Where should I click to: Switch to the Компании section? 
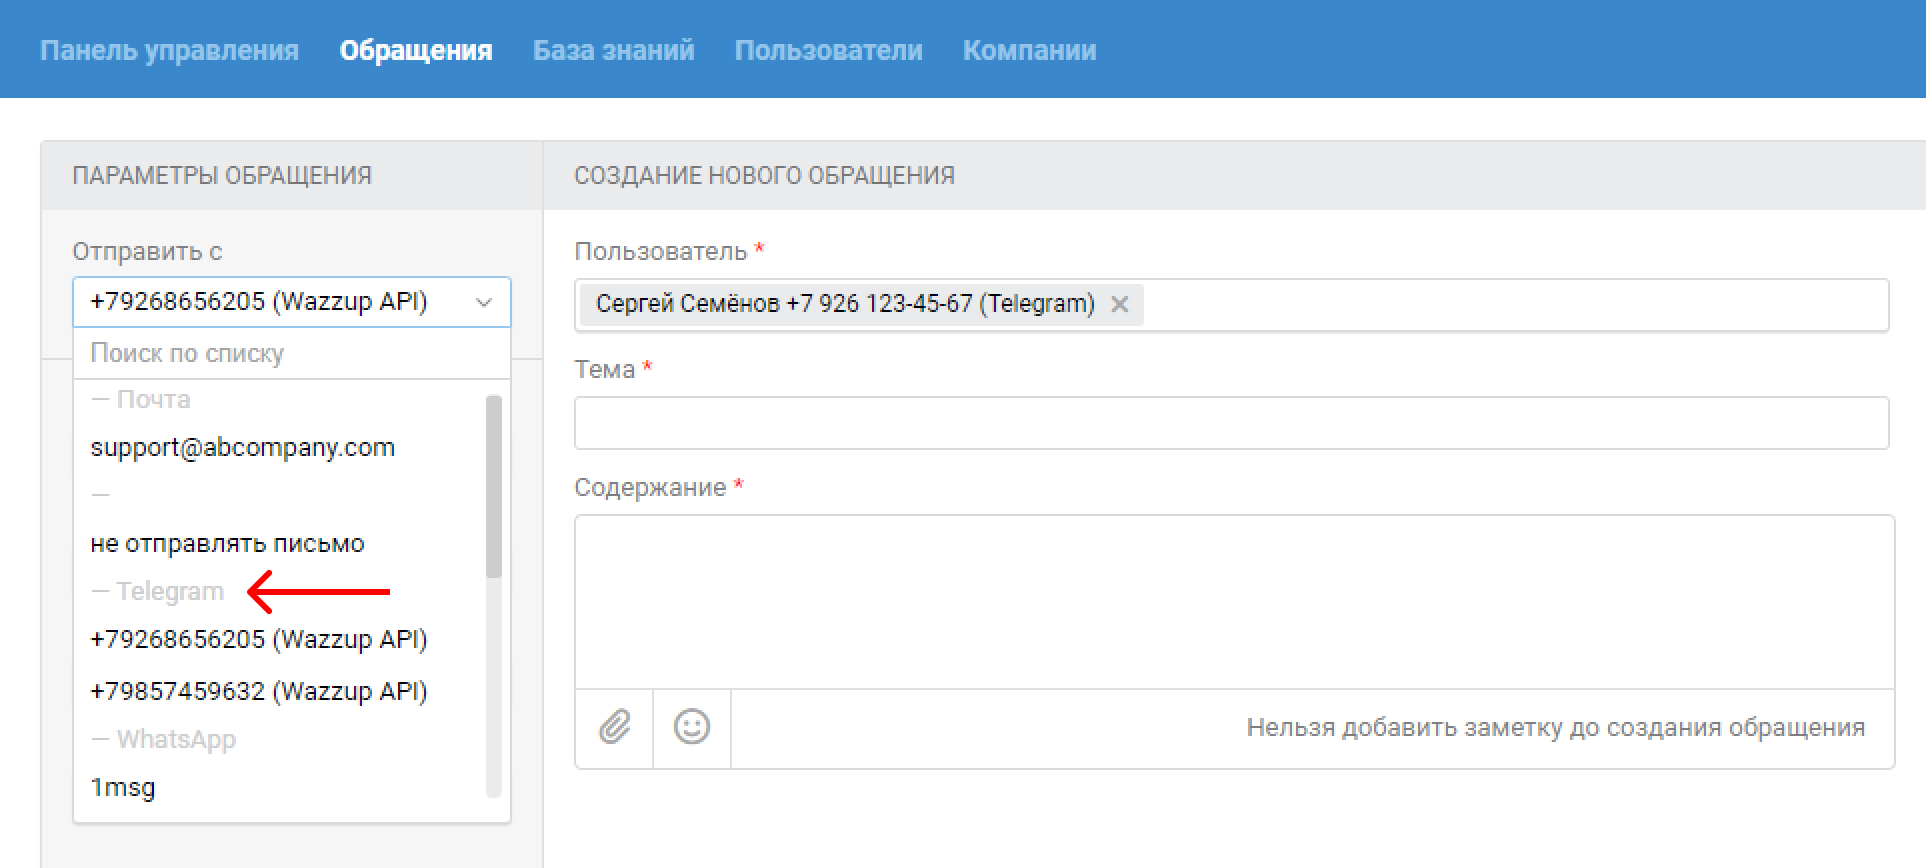[1029, 50]
